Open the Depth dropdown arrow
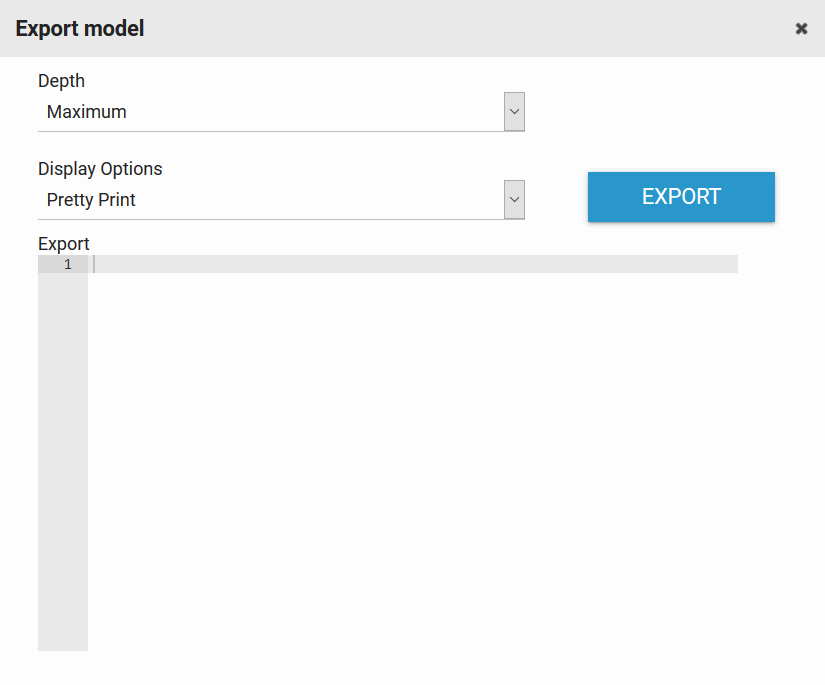Screen dimensions: 825x685 514,112
